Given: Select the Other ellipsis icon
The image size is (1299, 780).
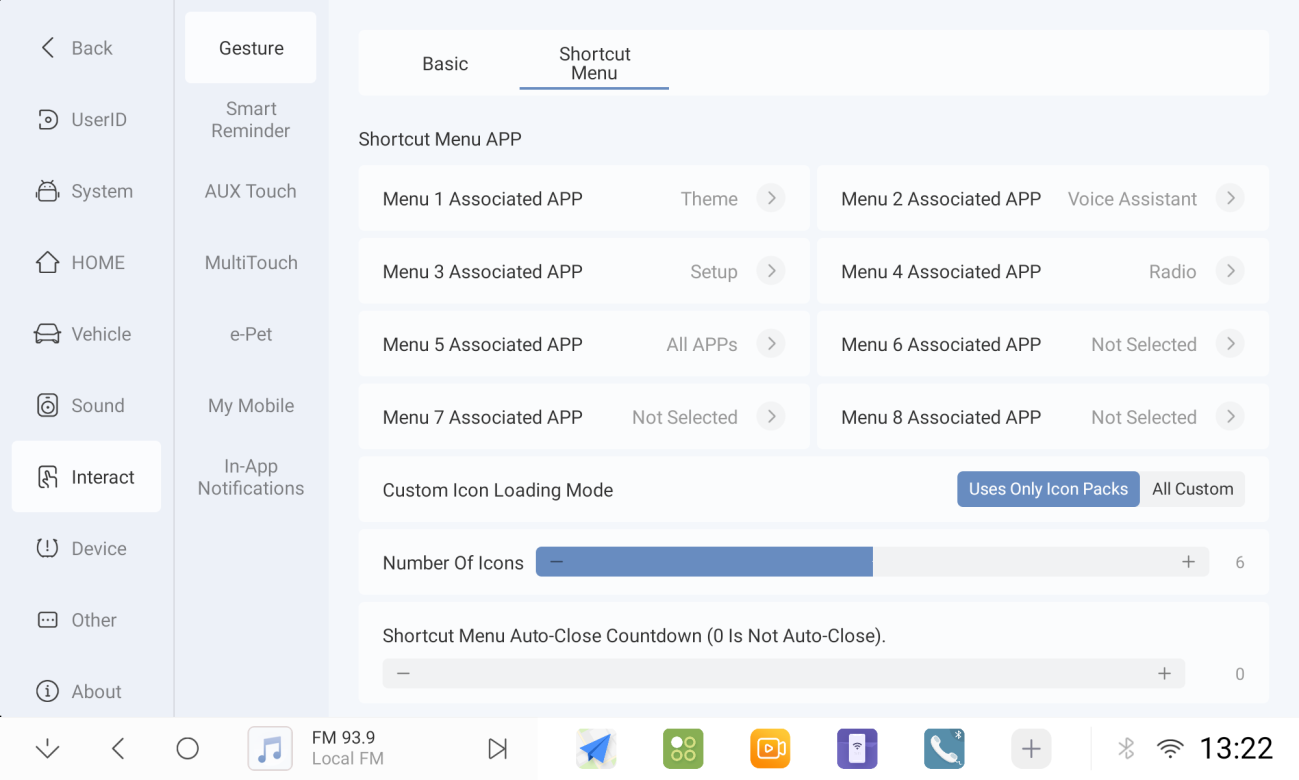Looking at the screenshot, I should point(47,620).
